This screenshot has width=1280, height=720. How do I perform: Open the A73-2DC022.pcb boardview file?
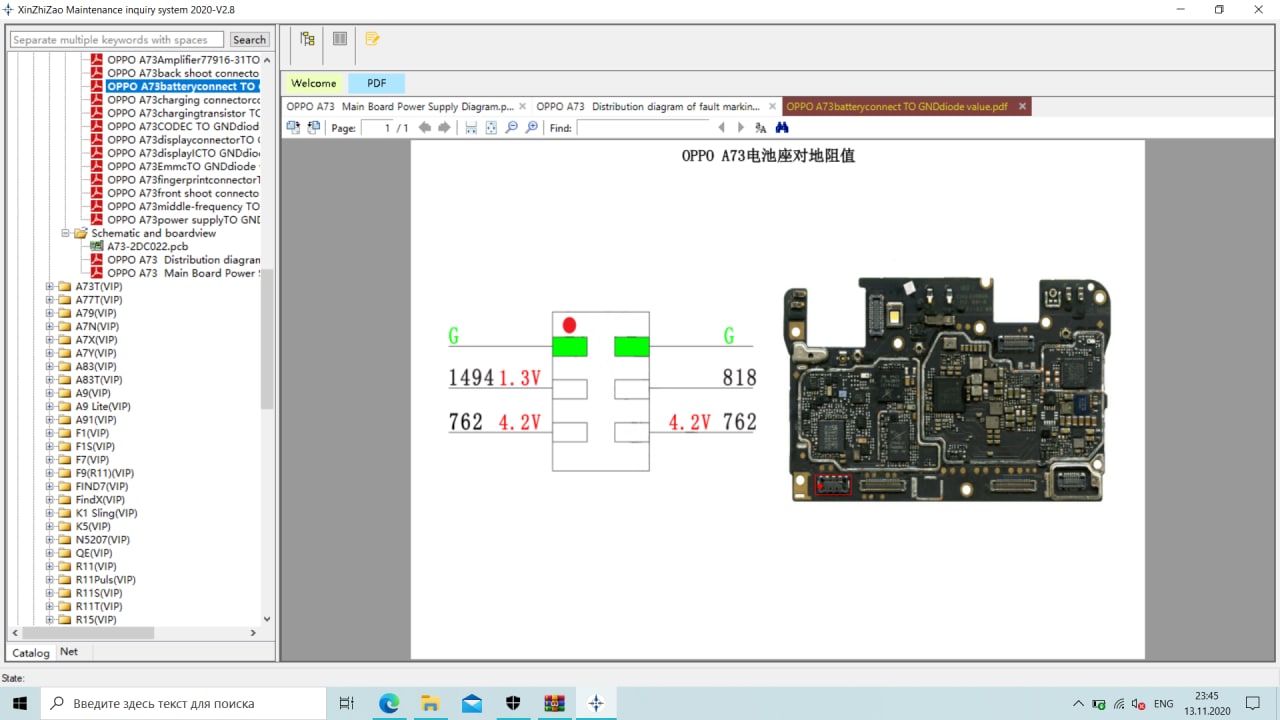click(148, 246)
